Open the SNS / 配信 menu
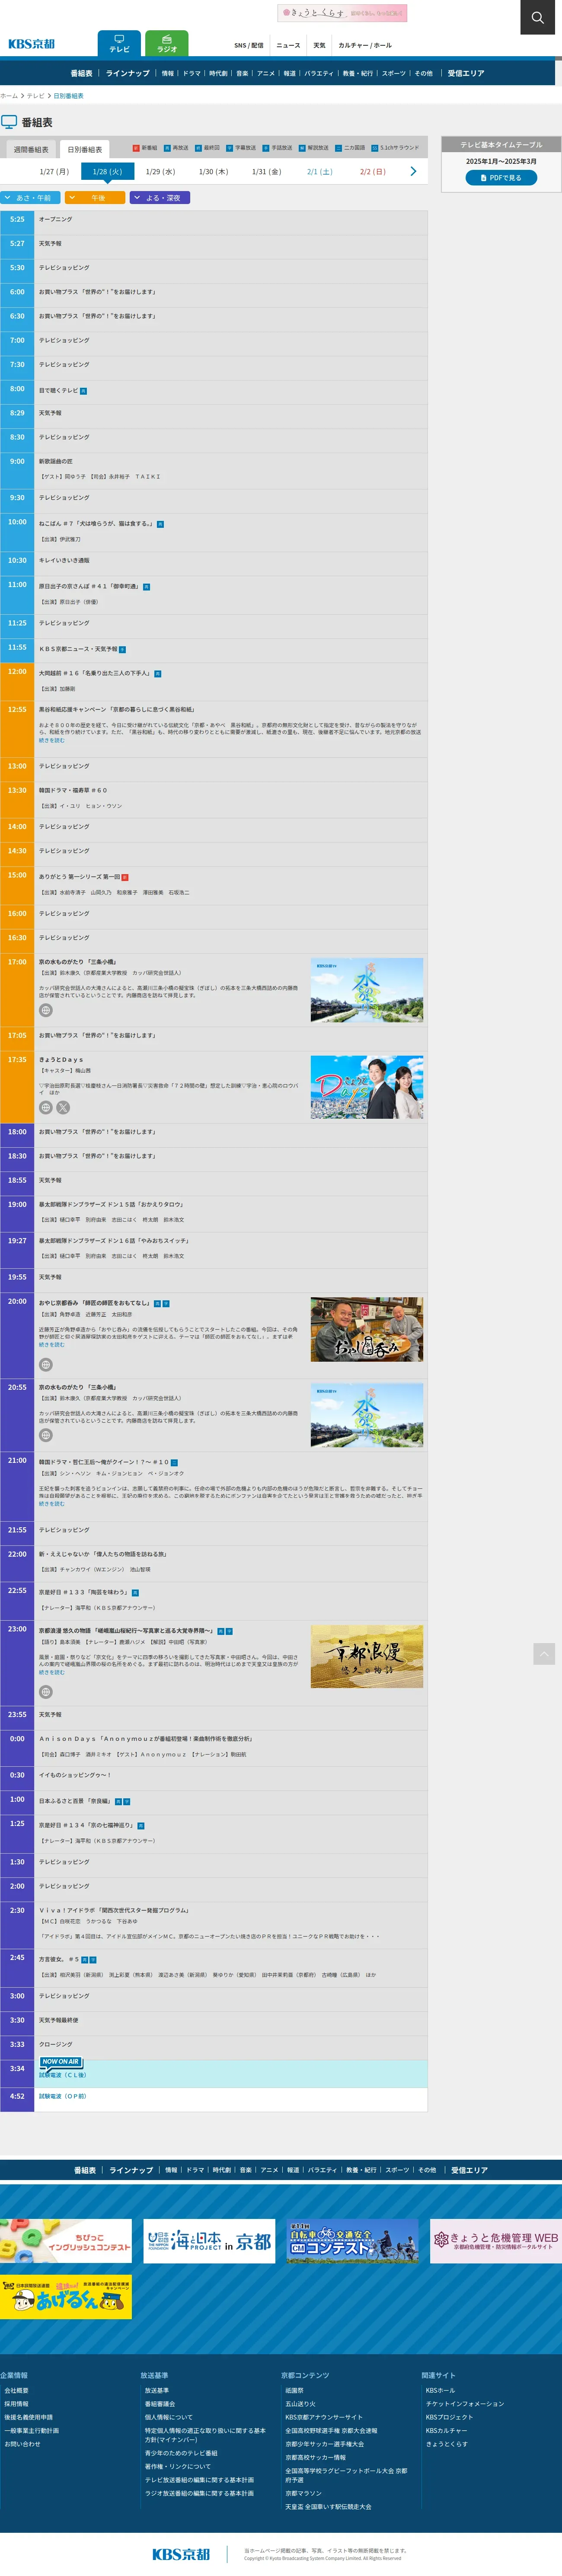 [249, 45]
